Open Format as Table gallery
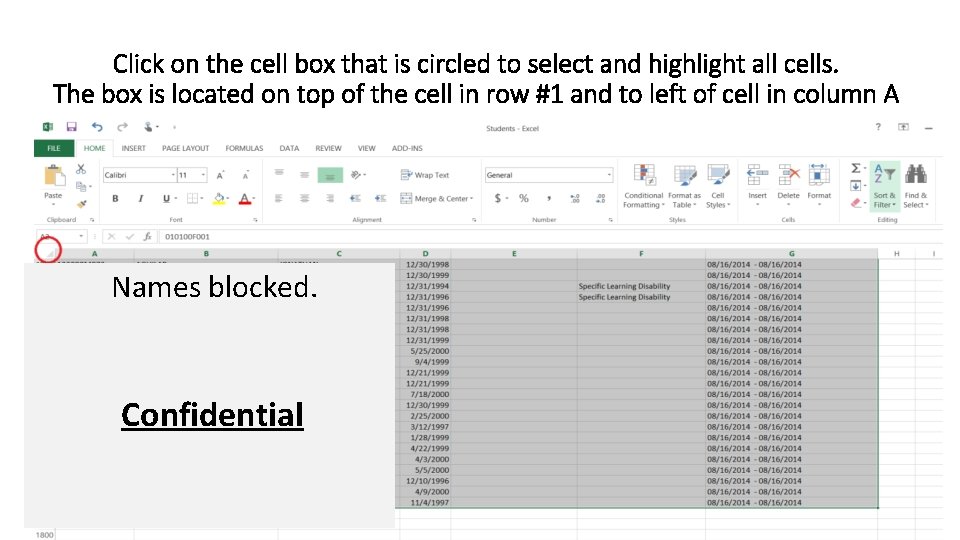960x540 pixels. [x=684, y=187]
